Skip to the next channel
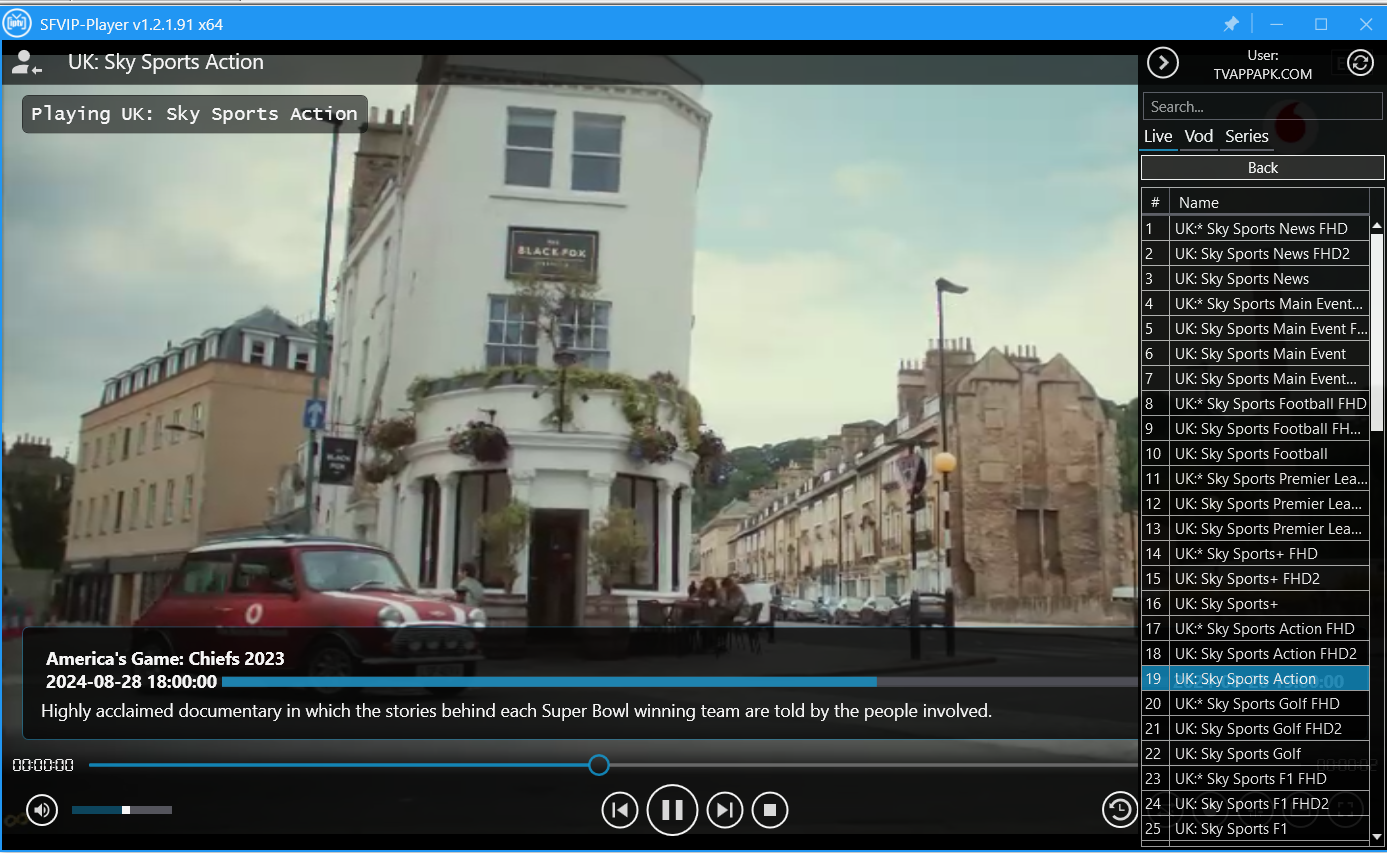Image resolution: width=1387 pixels, height=853 pixels. pos(725,810)
